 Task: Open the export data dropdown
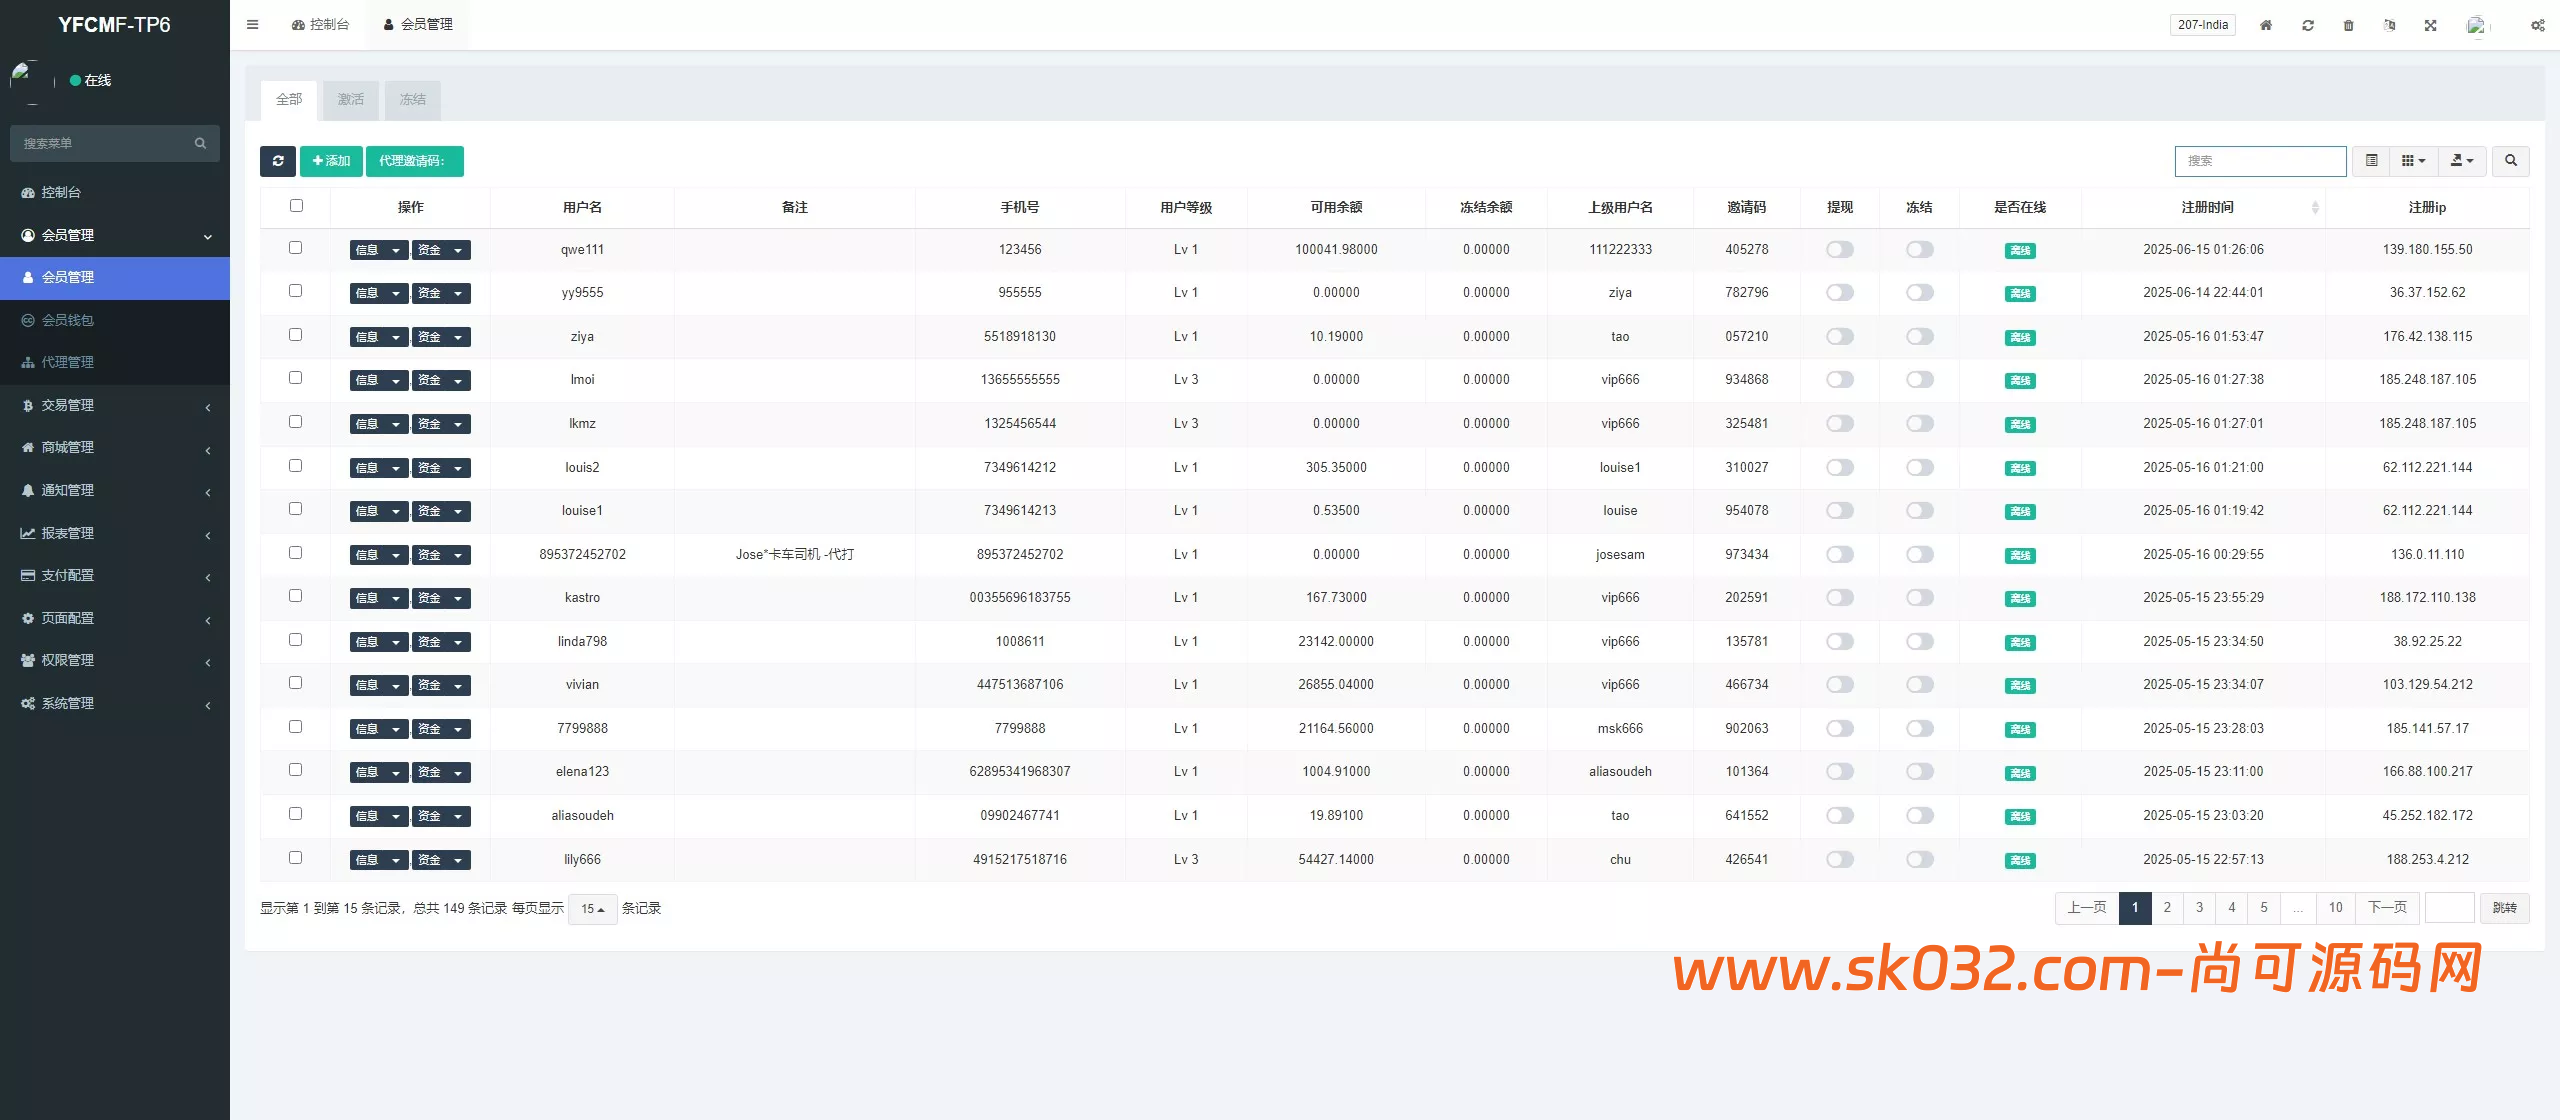point(2462,161)
